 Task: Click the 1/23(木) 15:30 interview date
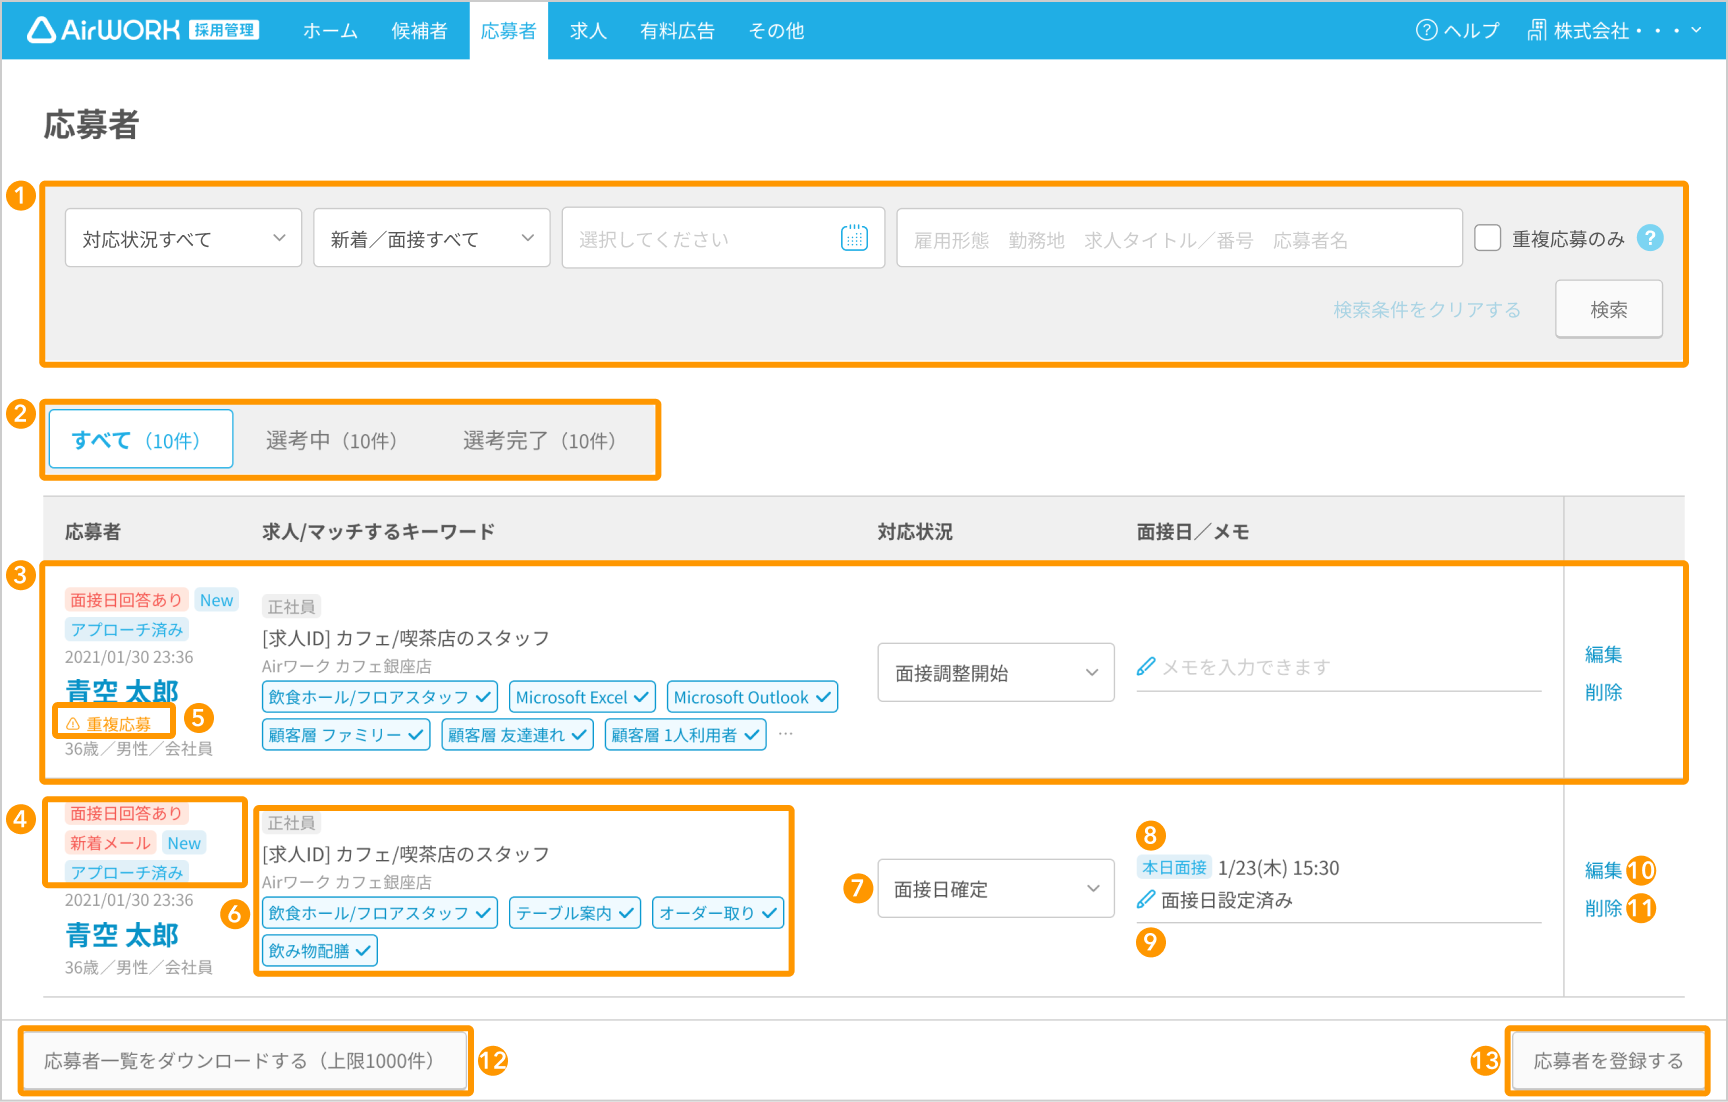coord(1278,868)
